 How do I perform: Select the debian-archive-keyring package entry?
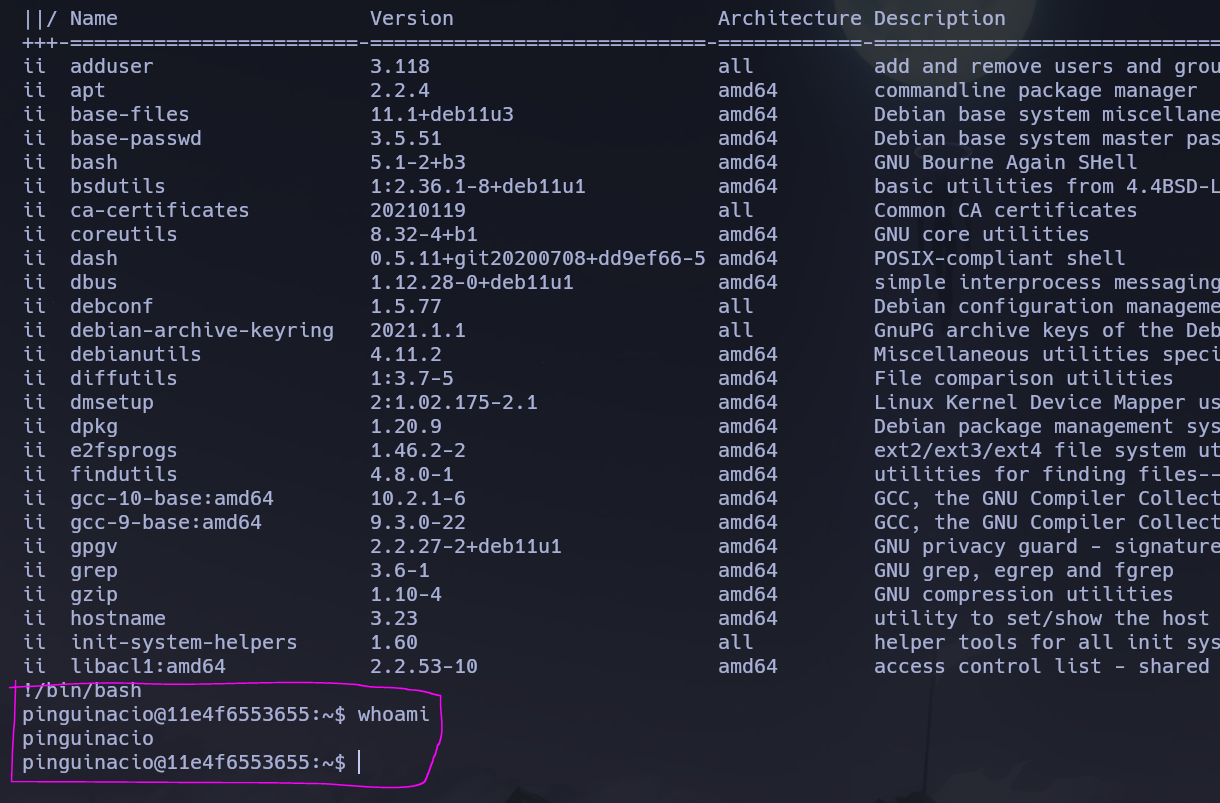pyautogui.click(x=200, y=330)
